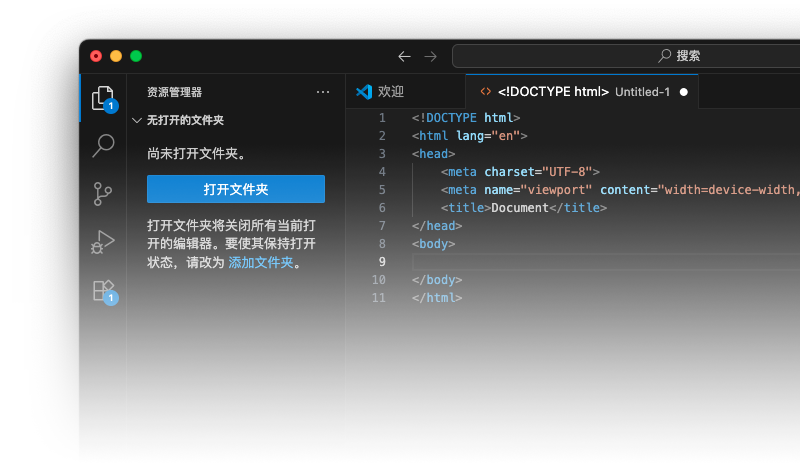Open the 资源管理器 more actions menu
Screen dimensions: 800x465
(x=323, y=92)
